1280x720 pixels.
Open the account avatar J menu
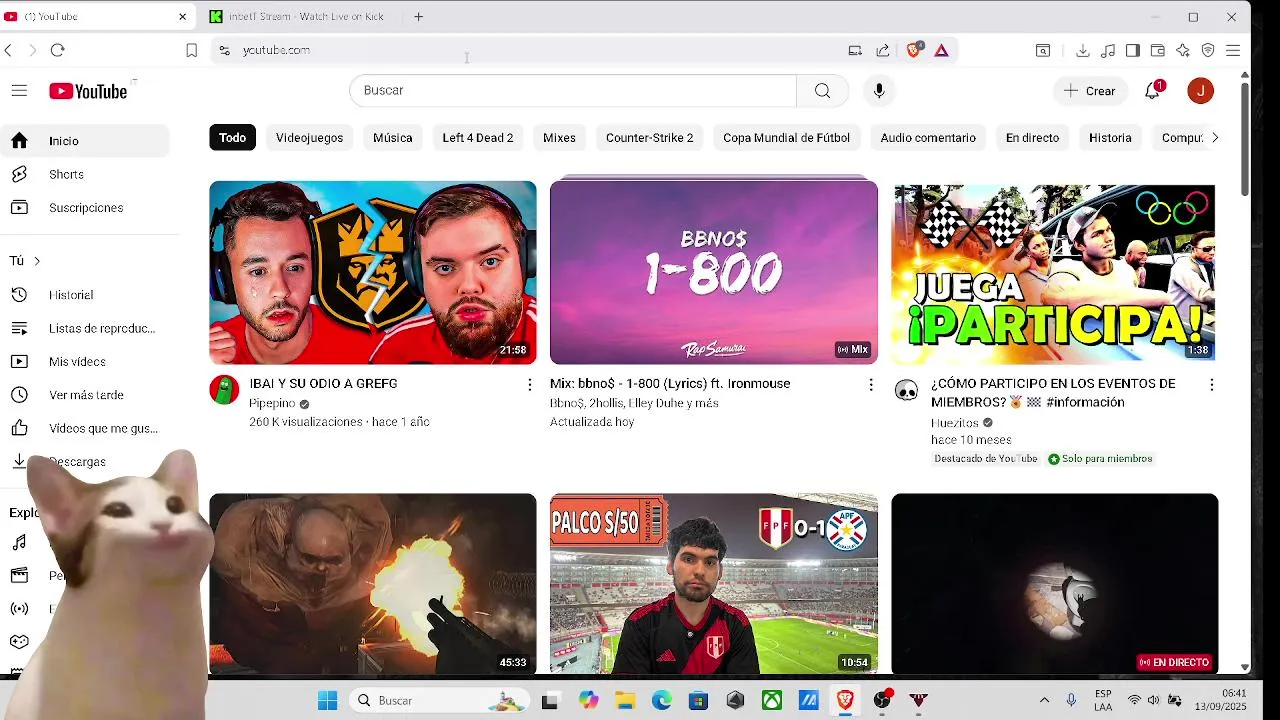(x=1200, y=91)
